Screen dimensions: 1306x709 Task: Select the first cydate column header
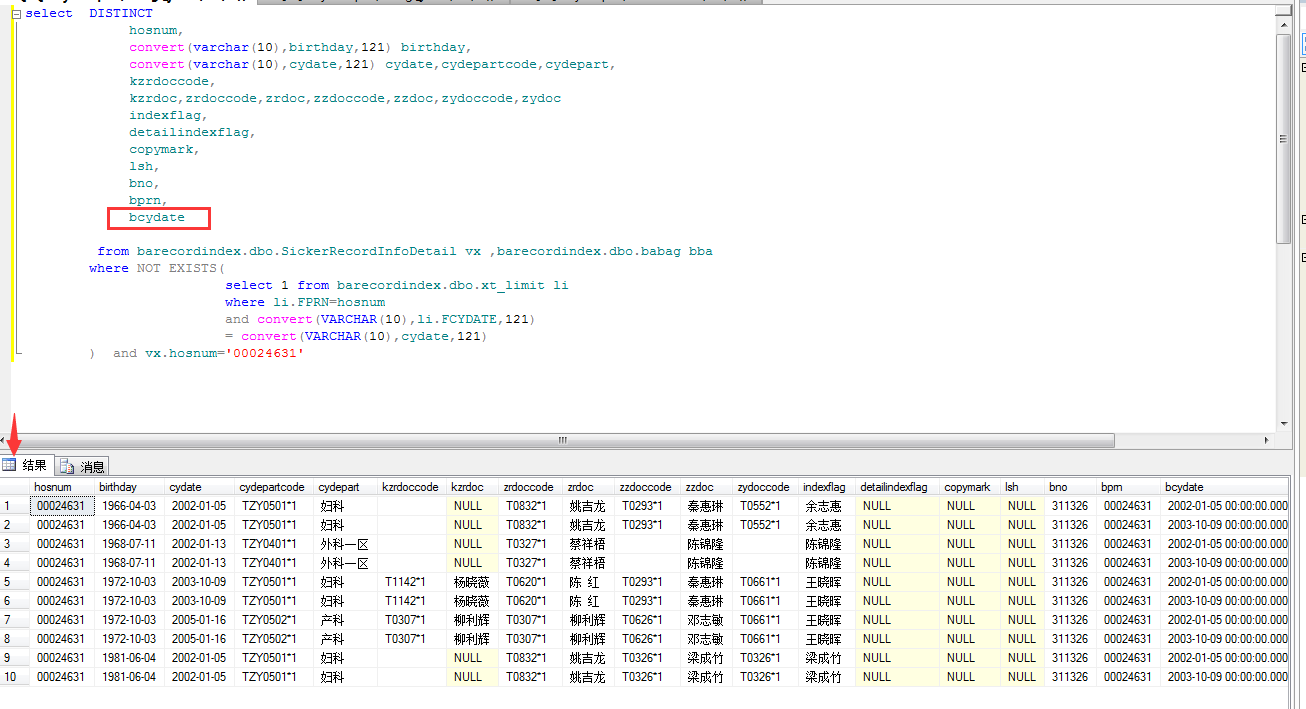coord(199,487)
